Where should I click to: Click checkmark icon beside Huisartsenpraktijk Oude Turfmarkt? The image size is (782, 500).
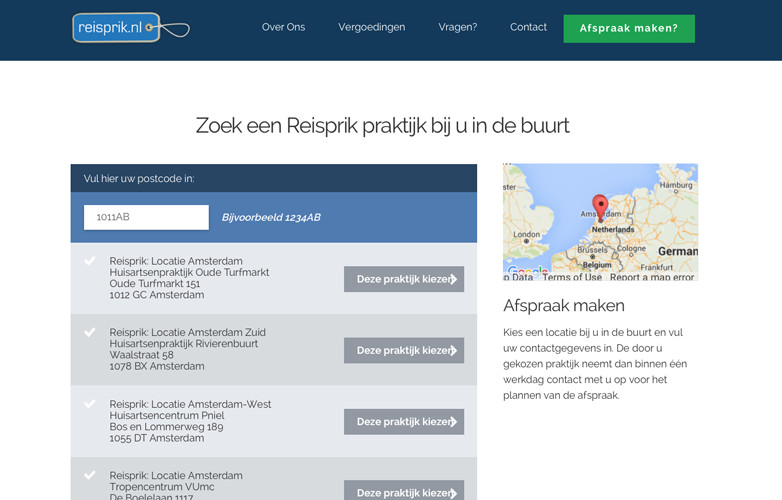coord(90,261)
